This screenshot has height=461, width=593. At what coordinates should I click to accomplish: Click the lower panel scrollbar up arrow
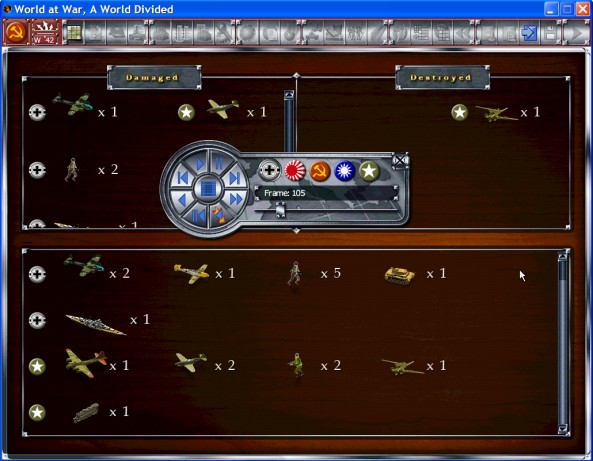(563, 256)
